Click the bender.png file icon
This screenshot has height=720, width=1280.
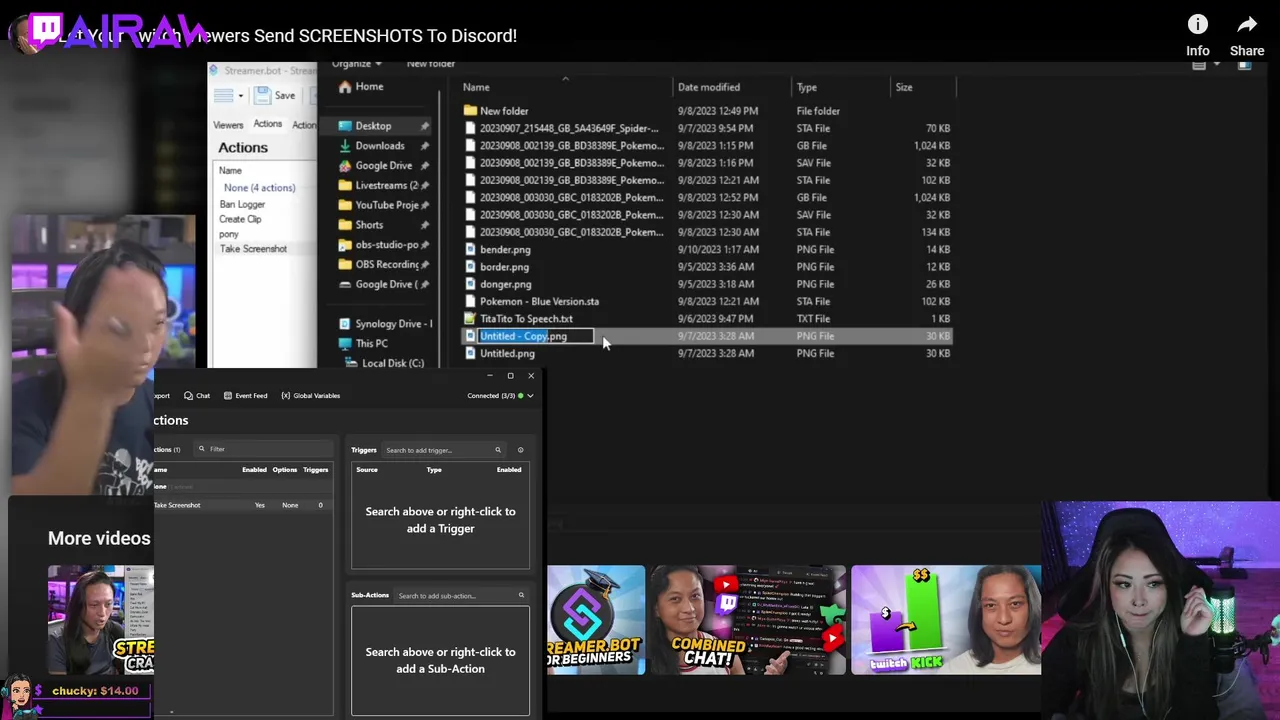[470, 250]
